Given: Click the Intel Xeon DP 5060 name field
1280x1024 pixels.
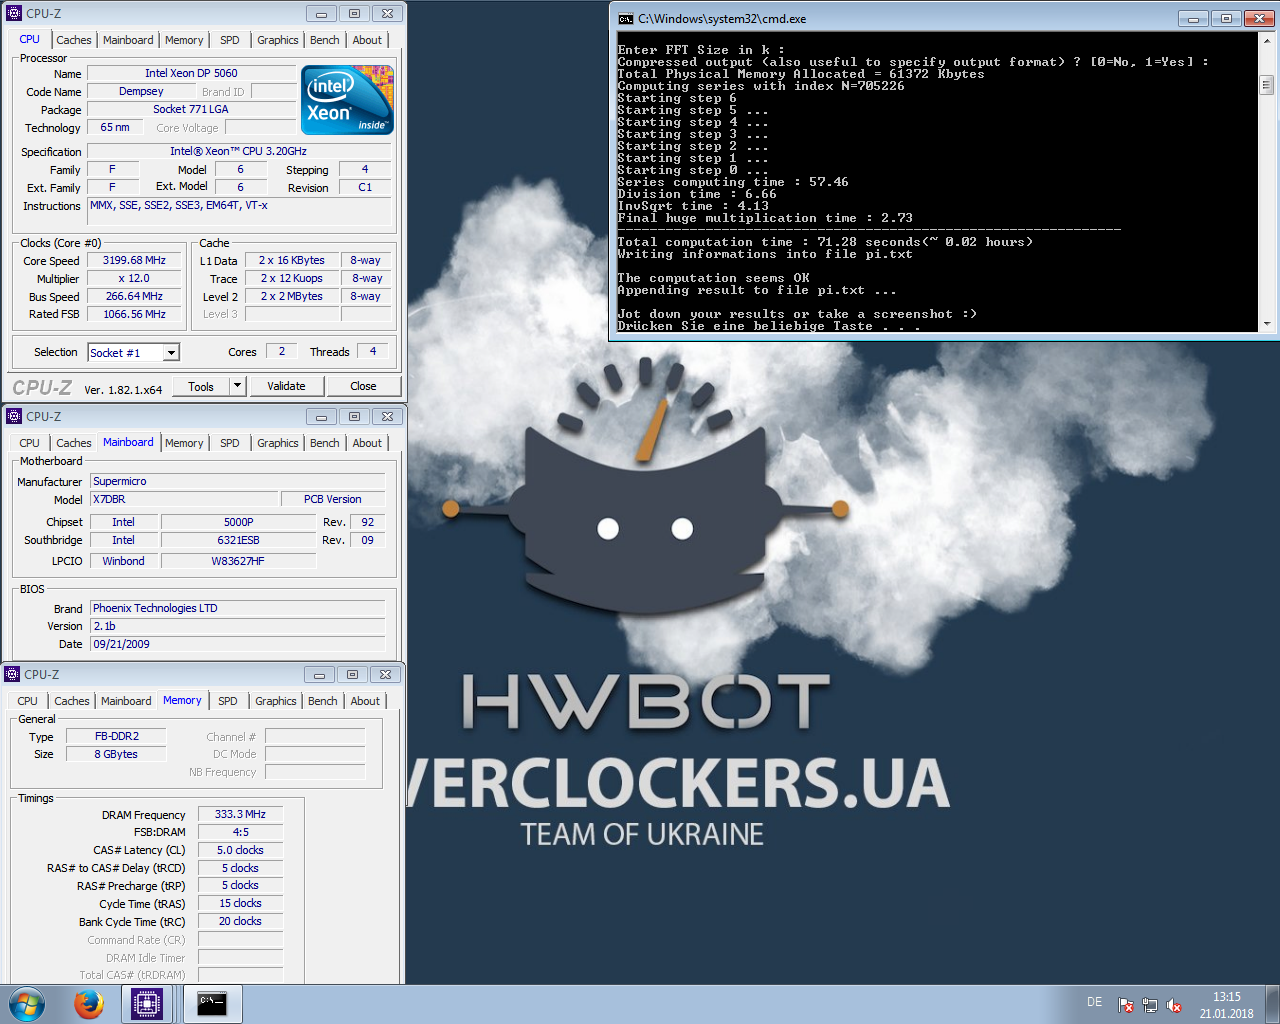Looking at the screenshot, I should (x=191, y=73).
